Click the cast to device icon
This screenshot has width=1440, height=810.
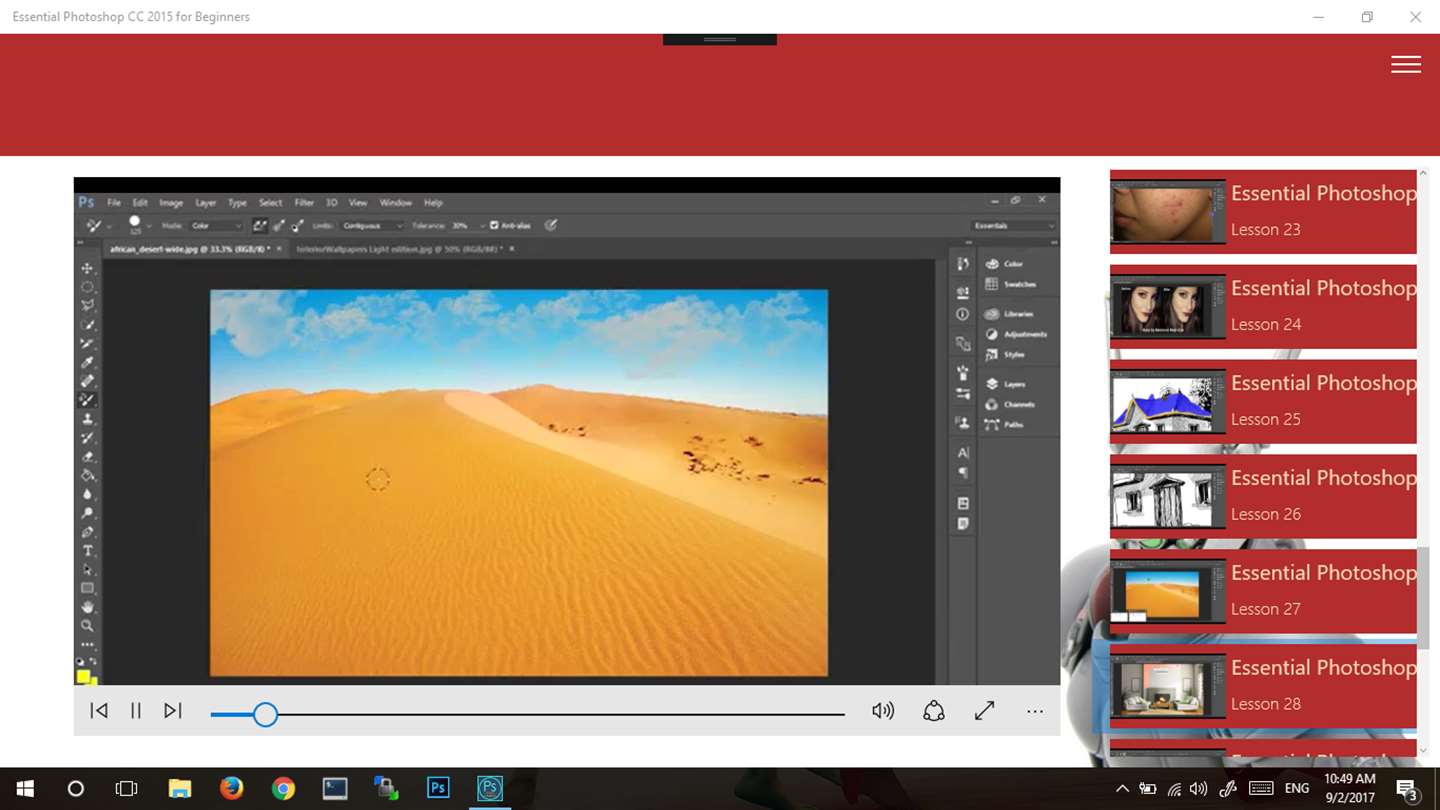[934, 711]
